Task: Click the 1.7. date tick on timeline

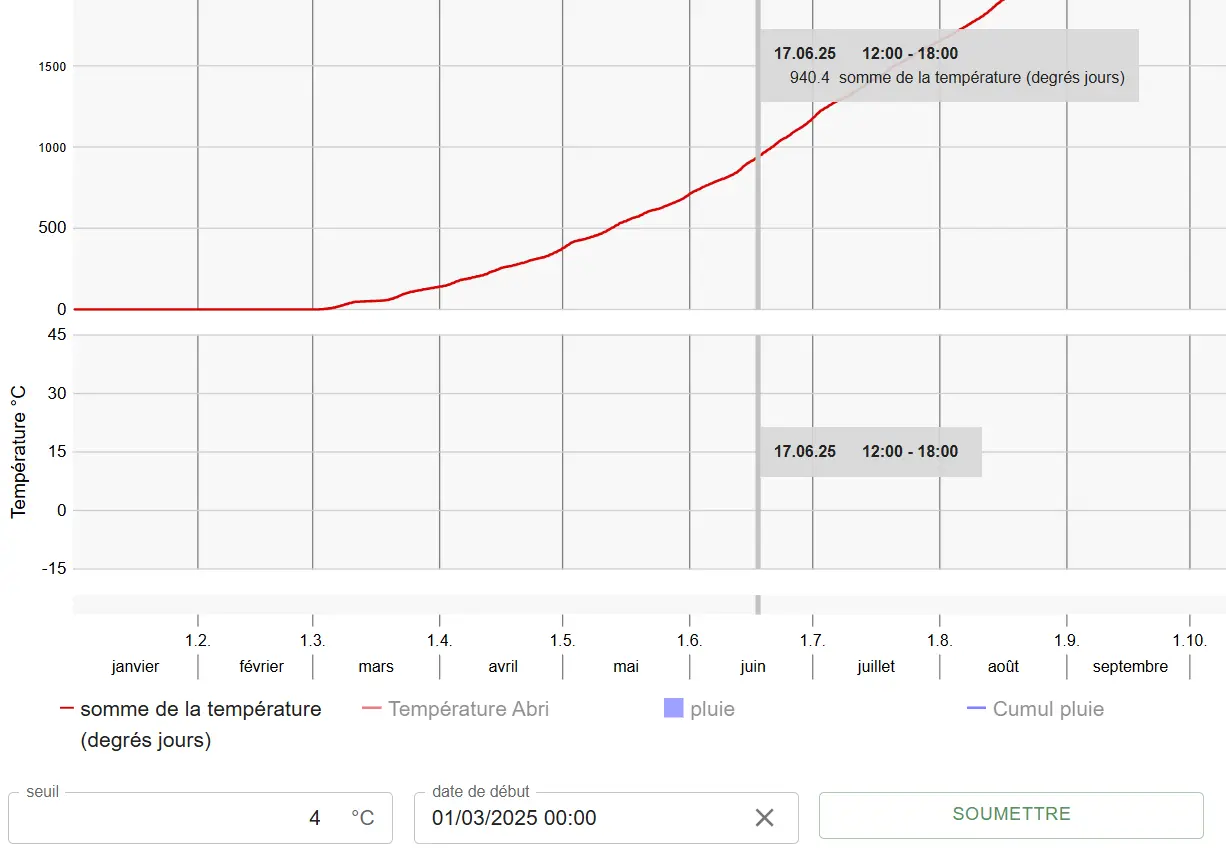Action: point(812,640)
